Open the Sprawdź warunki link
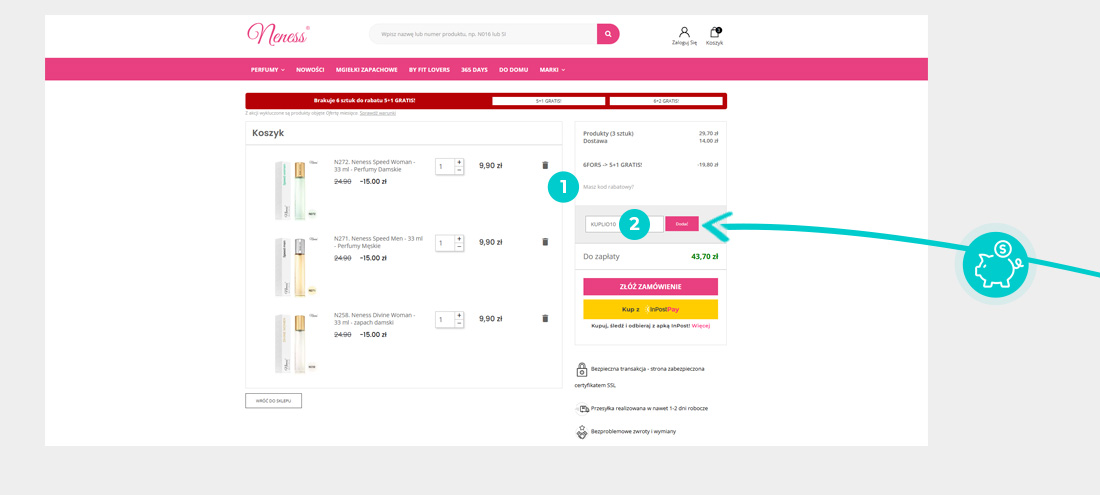1100x495 pixels. 377,113
